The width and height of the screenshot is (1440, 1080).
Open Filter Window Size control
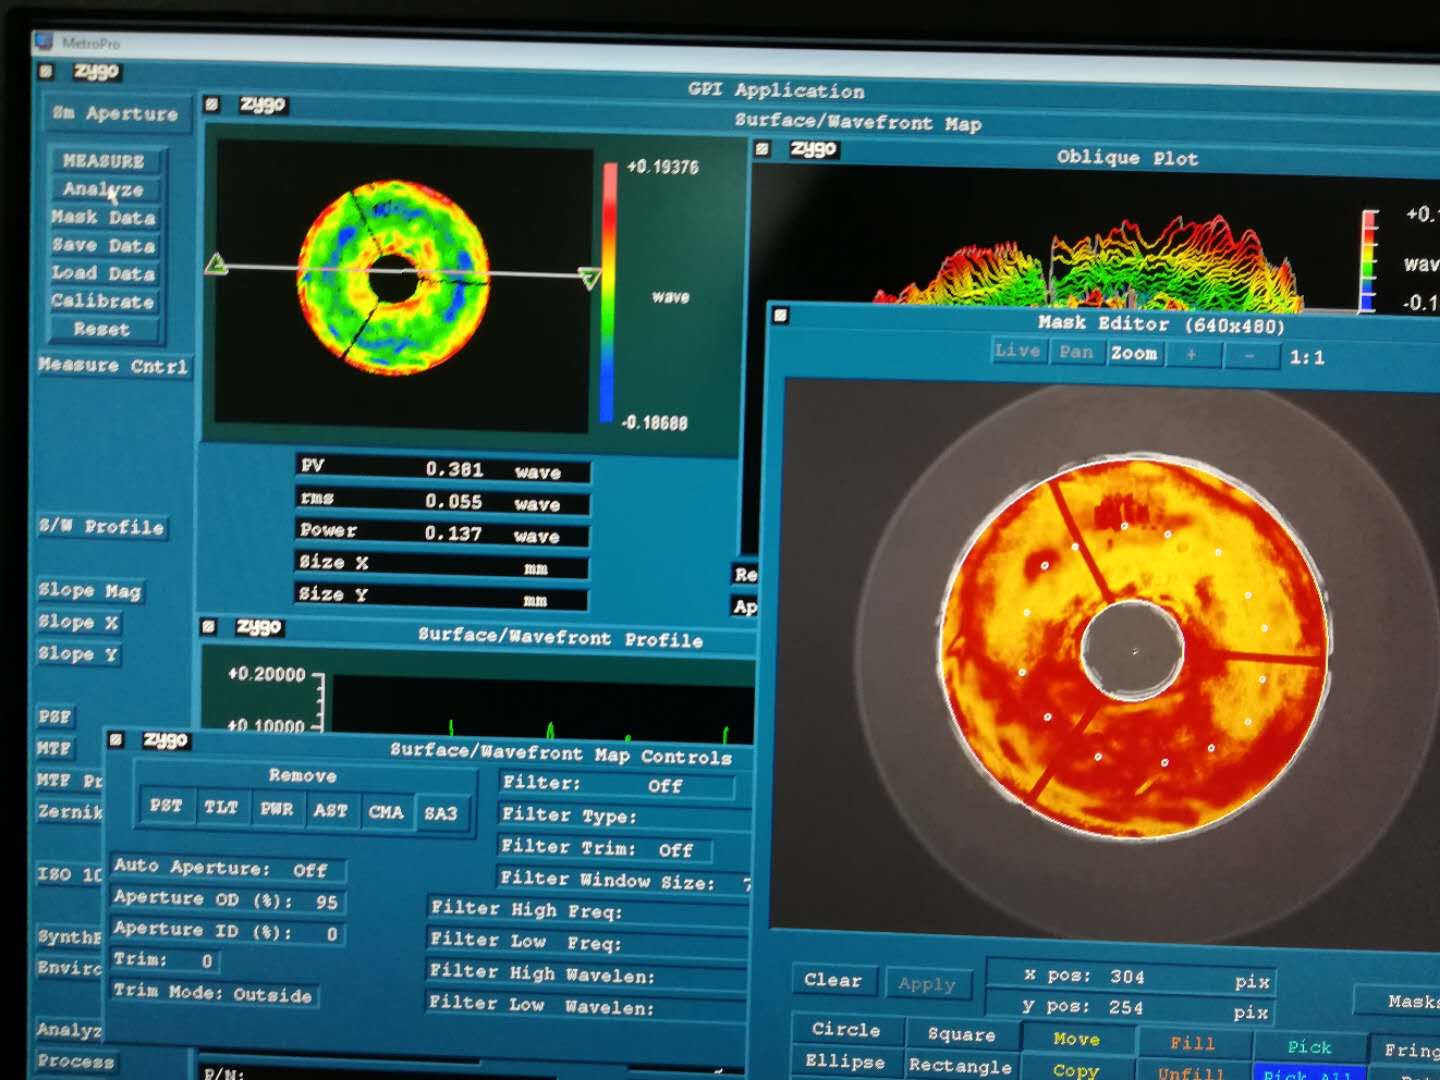point(625,881)
